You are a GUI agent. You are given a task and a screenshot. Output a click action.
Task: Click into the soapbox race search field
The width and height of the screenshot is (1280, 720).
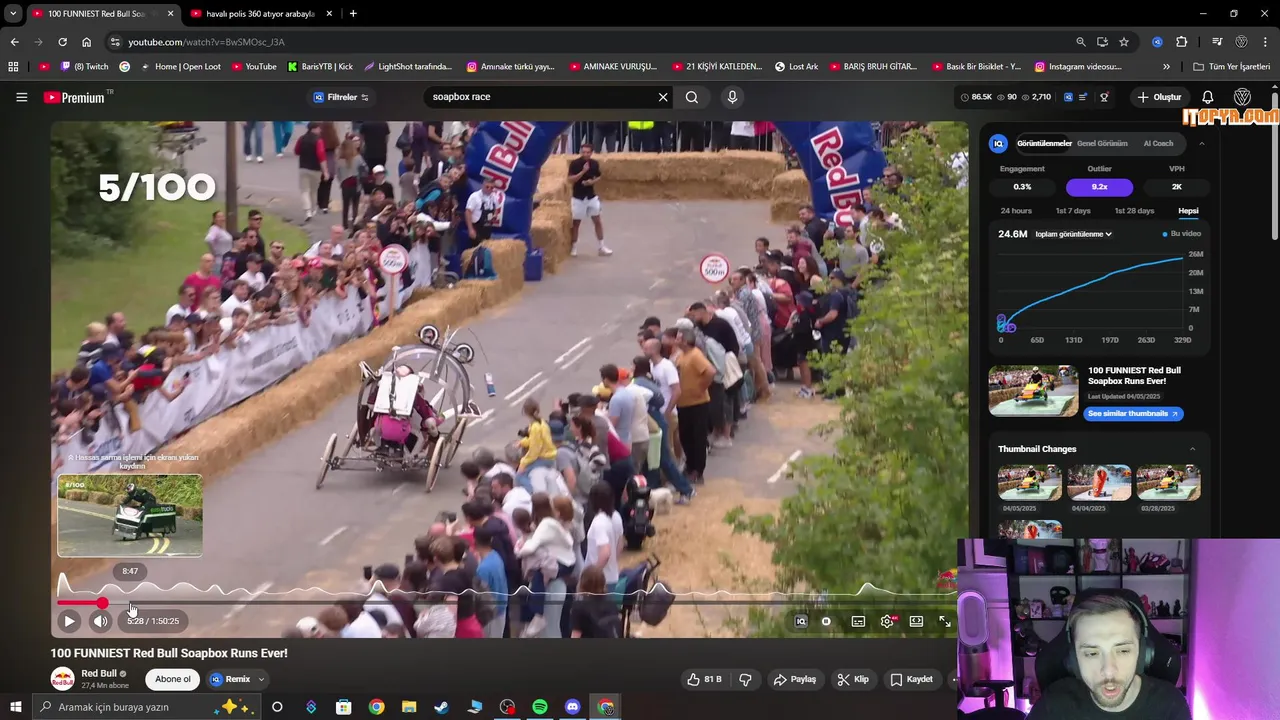pyautogui.click(x=540, y=97)
